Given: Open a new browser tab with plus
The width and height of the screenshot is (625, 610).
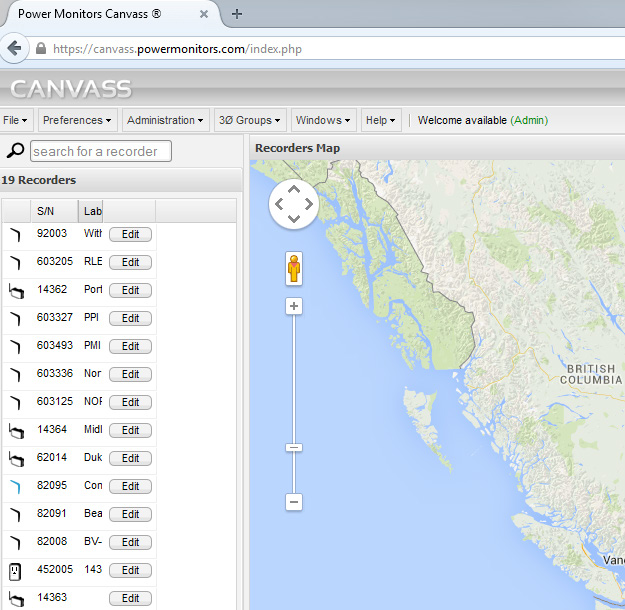Looking at the screenshot, I should pyautogui.click(x=237, y=14).
